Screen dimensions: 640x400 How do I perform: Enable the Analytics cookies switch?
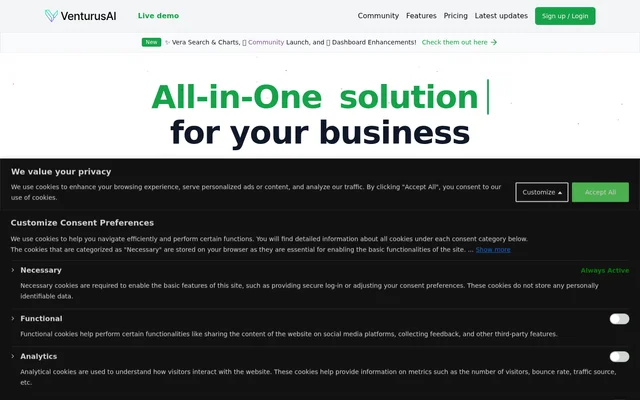619,357
